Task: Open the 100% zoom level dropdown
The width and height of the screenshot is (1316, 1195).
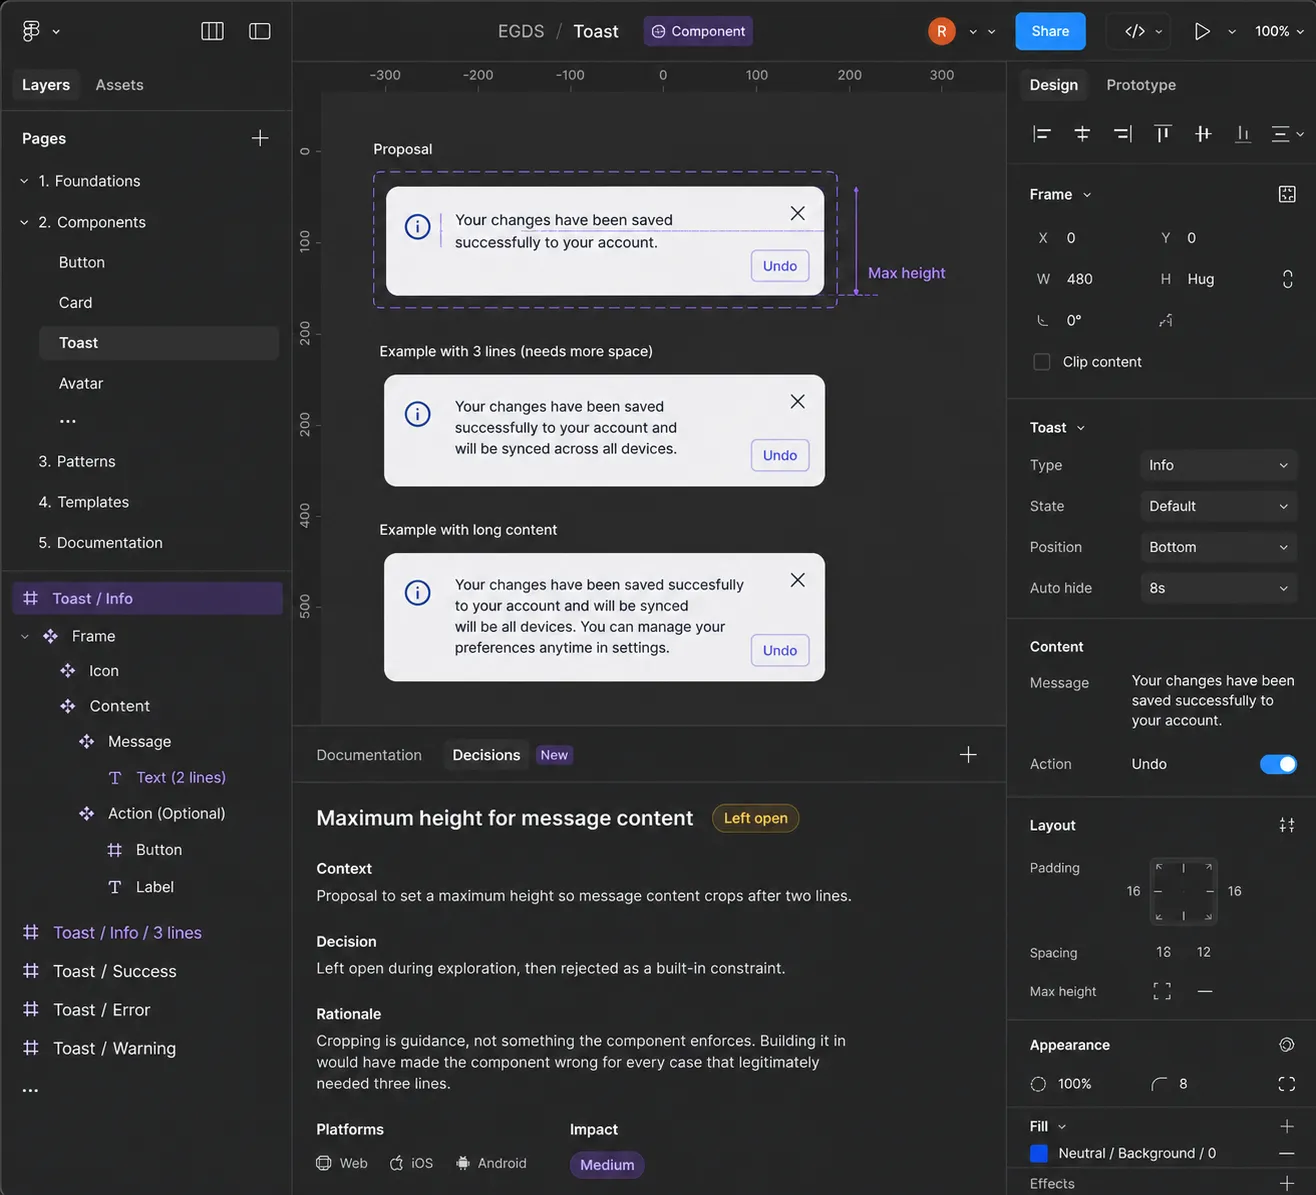Action: [x=1279, y=31]
